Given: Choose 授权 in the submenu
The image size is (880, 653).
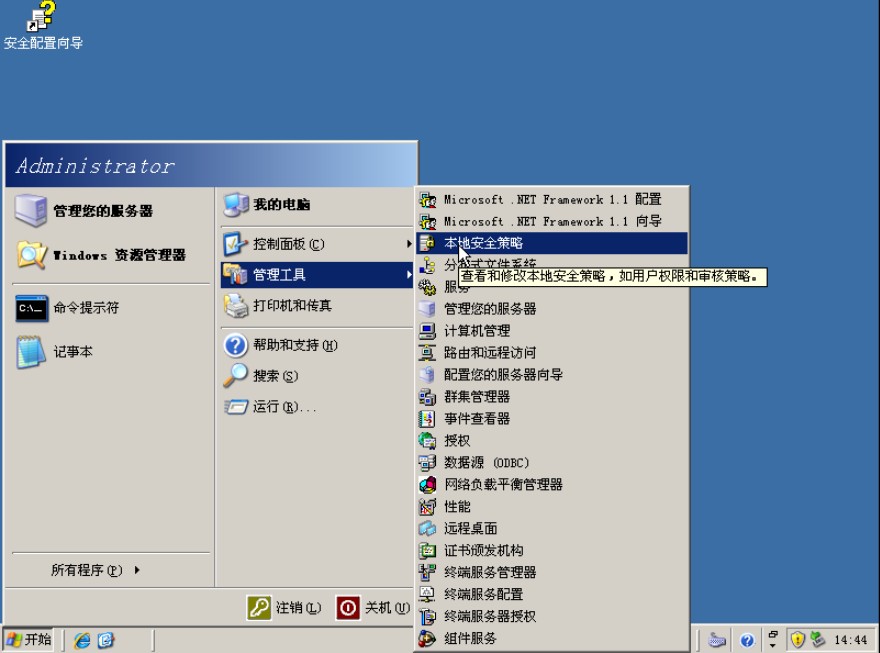Looking at the screenshot, I should (x=552, y=440).
